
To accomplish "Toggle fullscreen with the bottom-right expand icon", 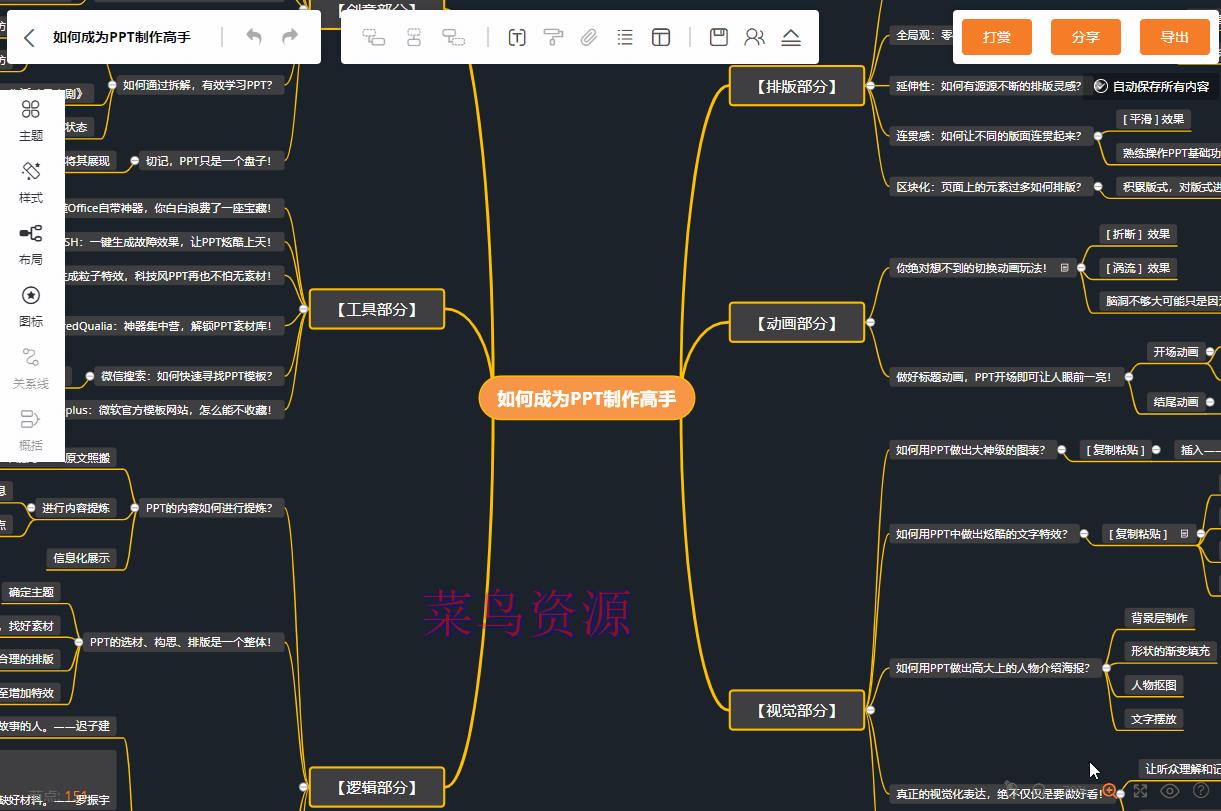I will click(1141, 792).
